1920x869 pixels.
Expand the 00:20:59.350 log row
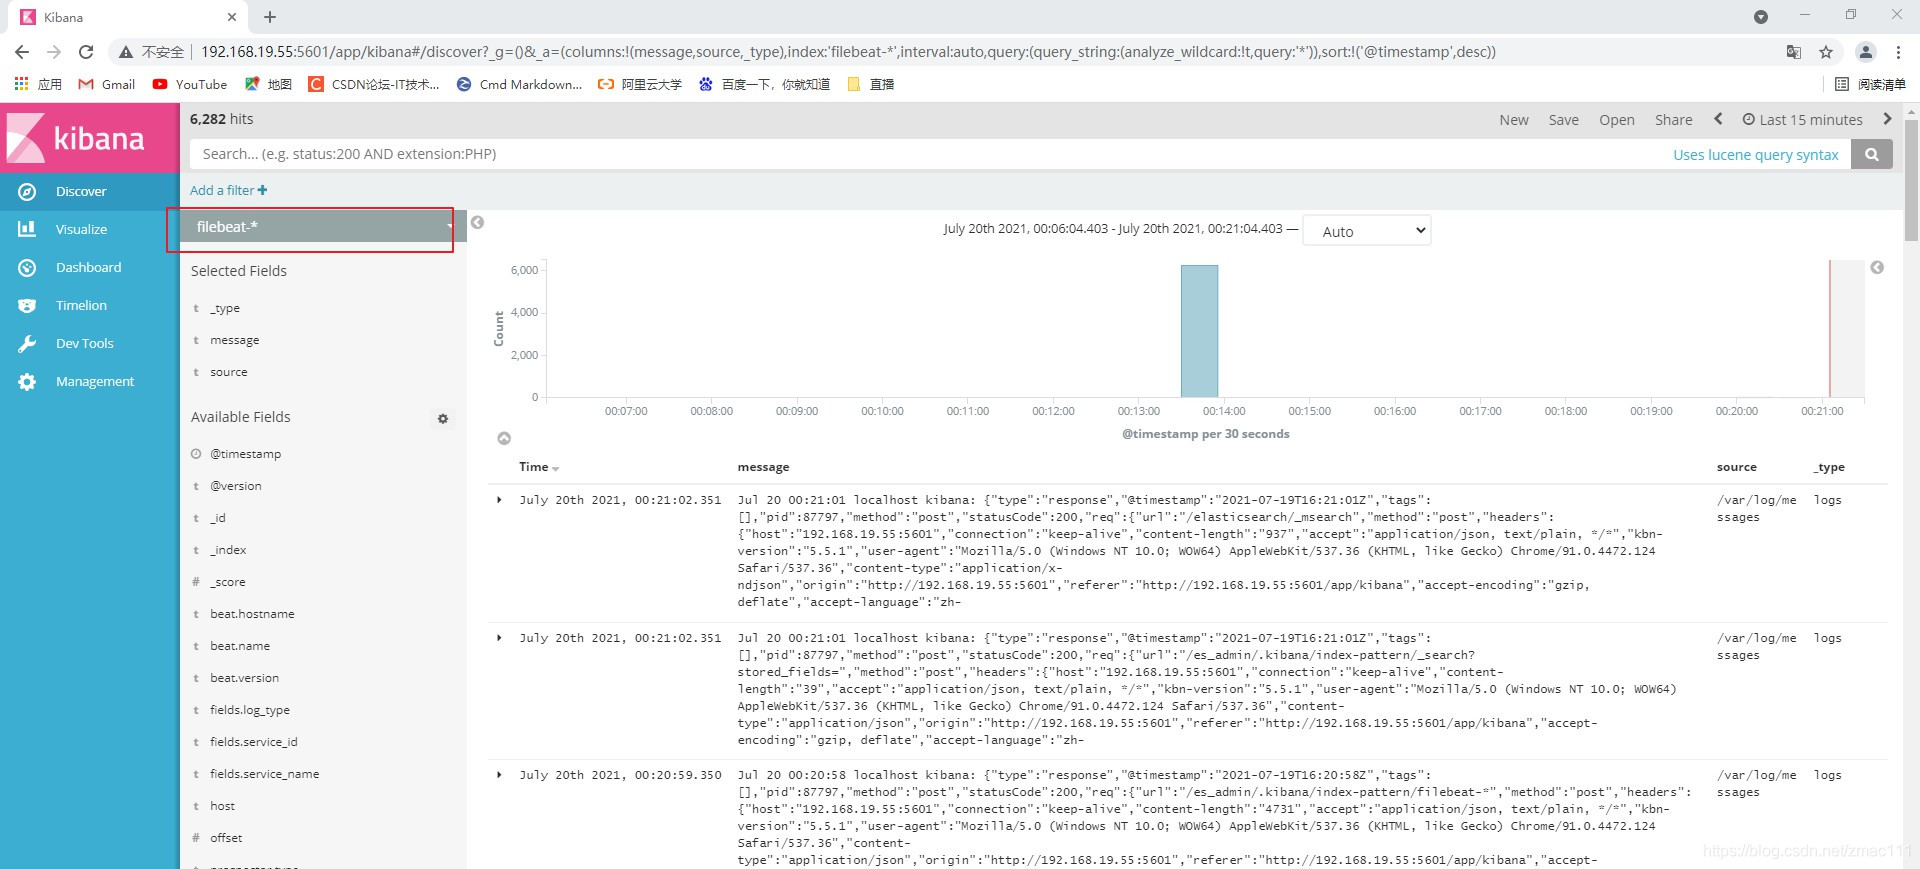(499, 775)
